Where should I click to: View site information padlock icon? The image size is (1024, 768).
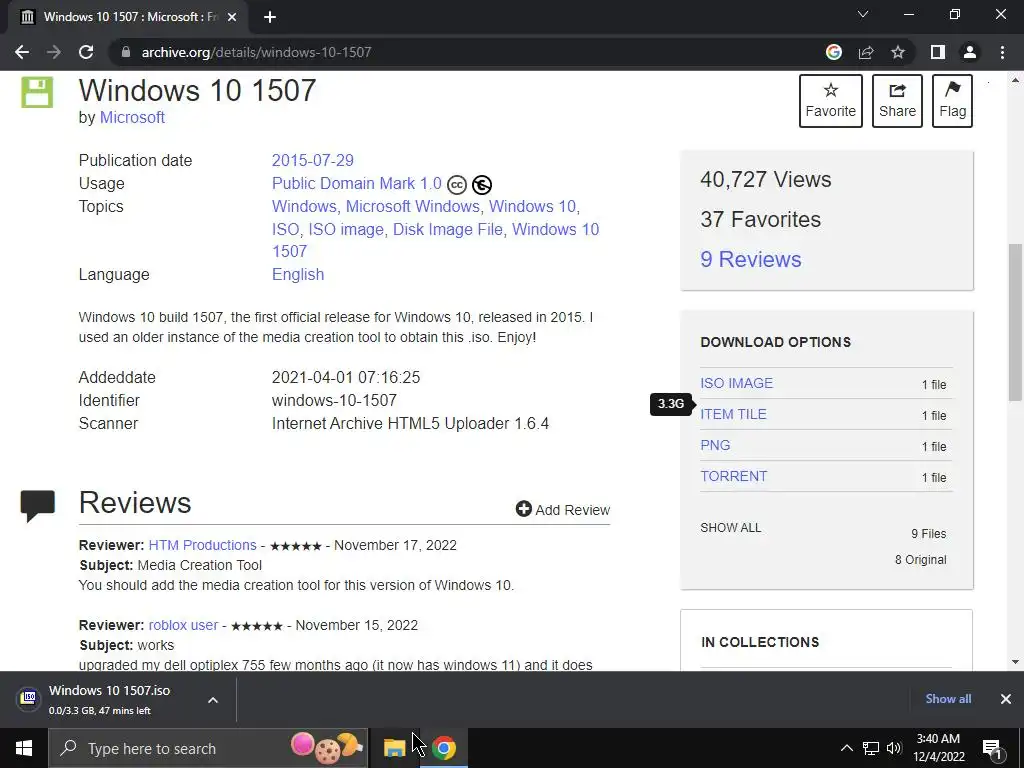click(x=125, y=52)
